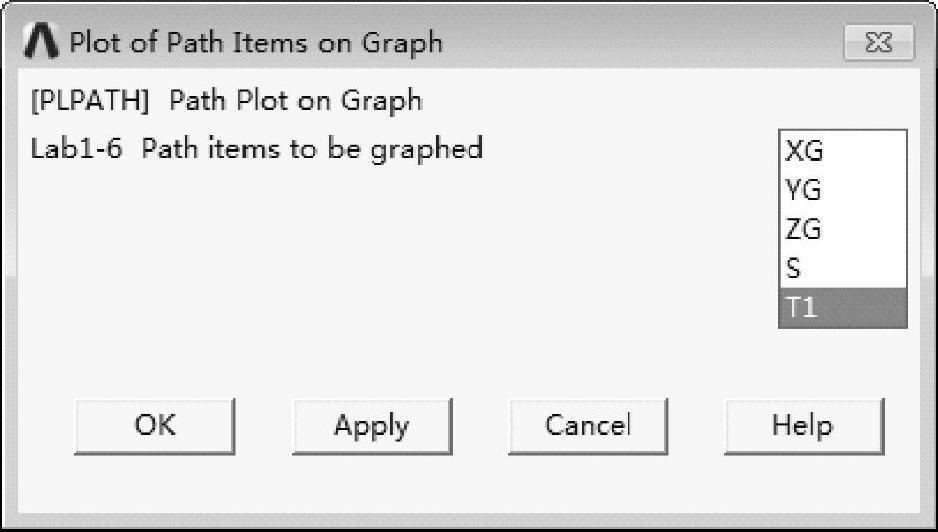
Task: Click the [PLPATH] command label
Action: (x=92, y=101)
